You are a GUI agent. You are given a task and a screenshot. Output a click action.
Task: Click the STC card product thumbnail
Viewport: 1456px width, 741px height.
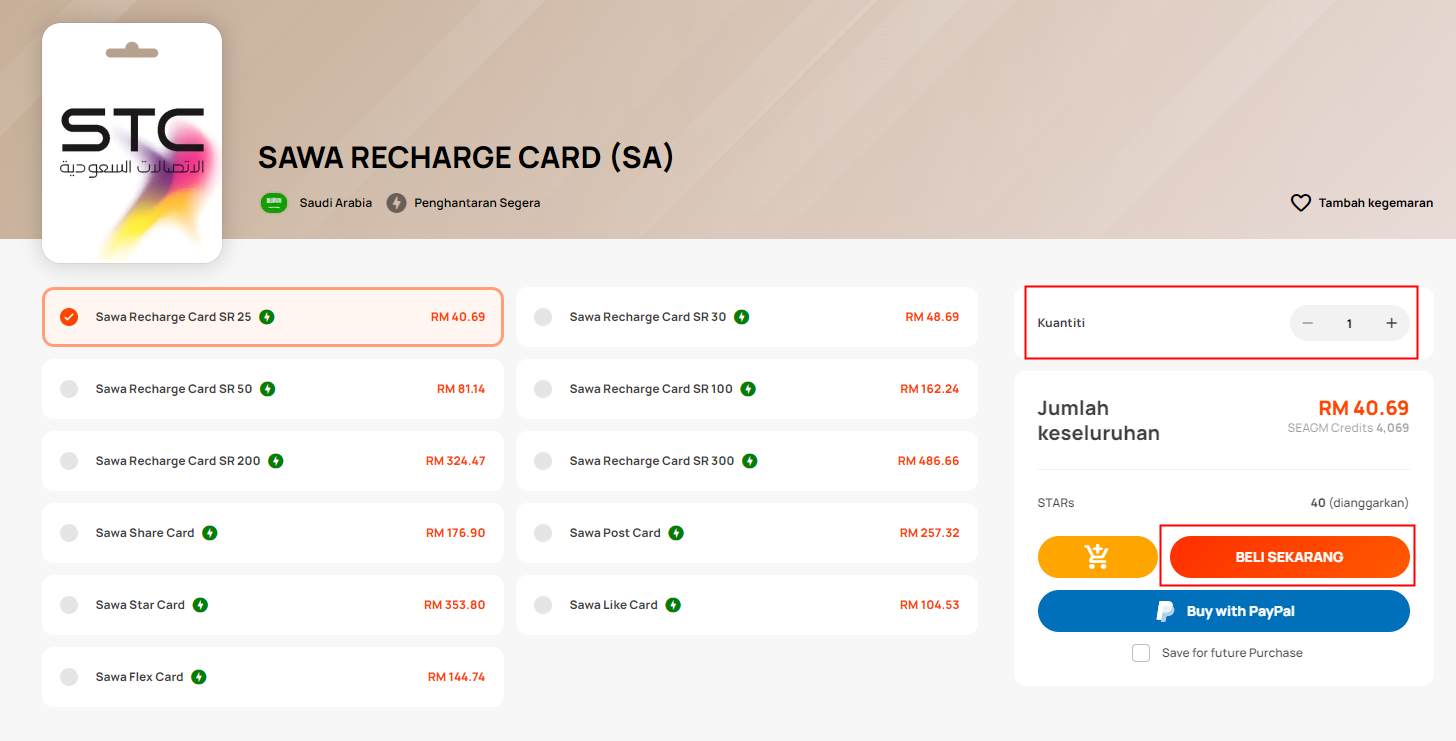click(132, 143)
